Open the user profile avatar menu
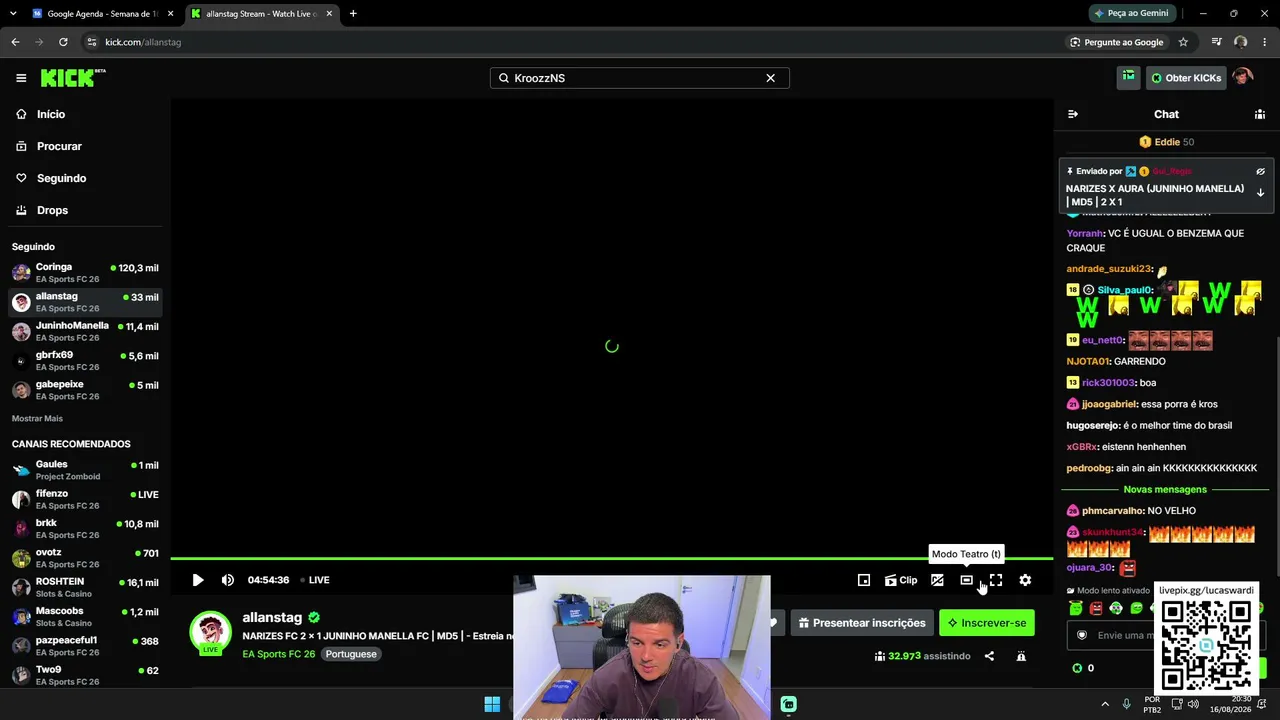This screenshot has width=1280, height=720. pos(1243,77)
